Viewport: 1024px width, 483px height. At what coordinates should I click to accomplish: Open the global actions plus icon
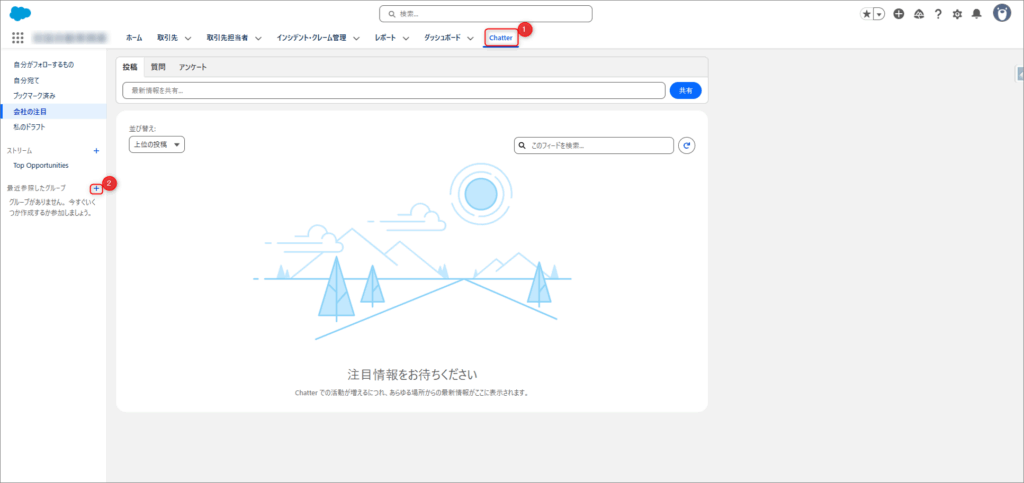pos(899,14)
